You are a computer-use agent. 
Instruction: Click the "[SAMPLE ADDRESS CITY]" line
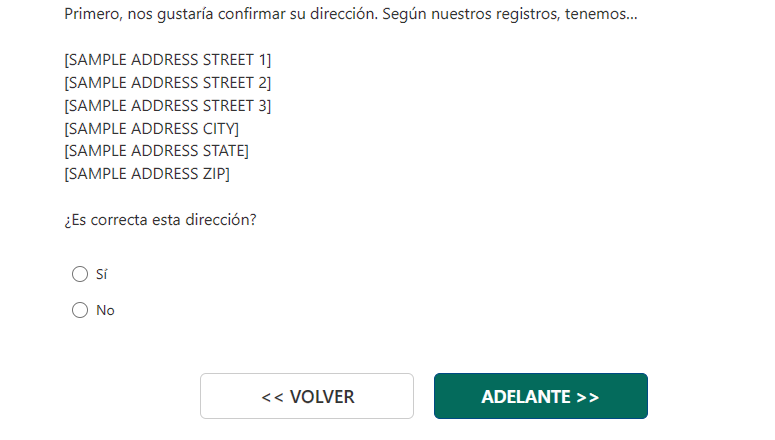(151, 128)
